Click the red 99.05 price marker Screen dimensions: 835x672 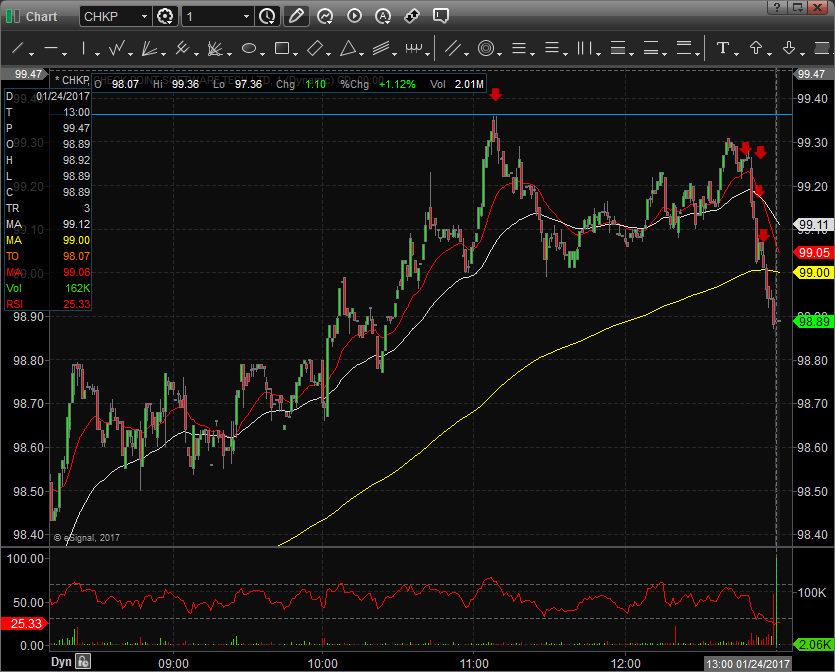tap(813, 252)
